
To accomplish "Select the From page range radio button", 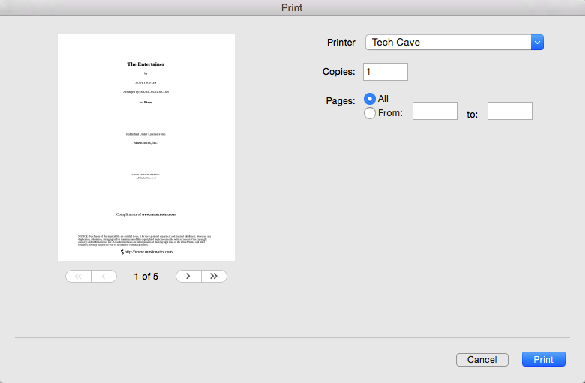I will 369,113.
